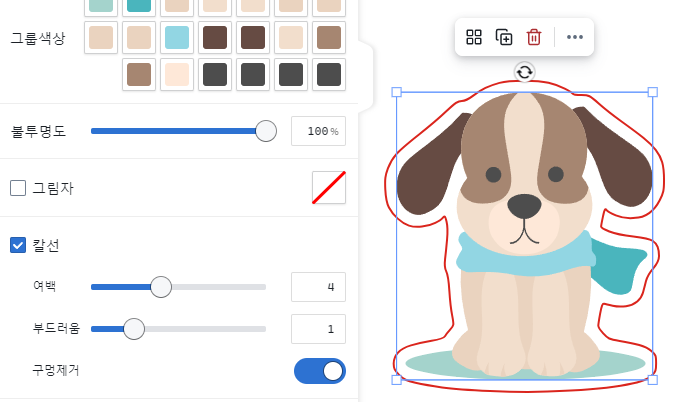
Task: Open the 그림자 color swatch with red slash
Action: tap(329, 188)
